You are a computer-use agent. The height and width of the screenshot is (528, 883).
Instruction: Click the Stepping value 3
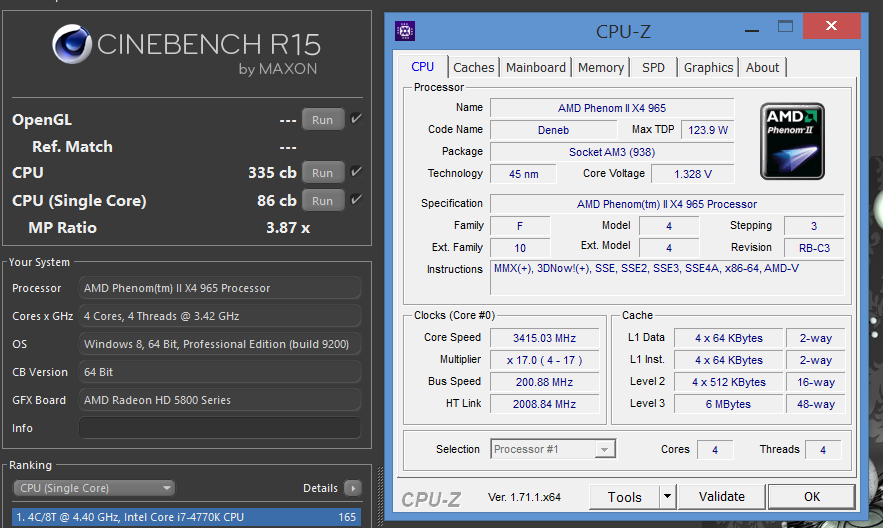point(814,226)
